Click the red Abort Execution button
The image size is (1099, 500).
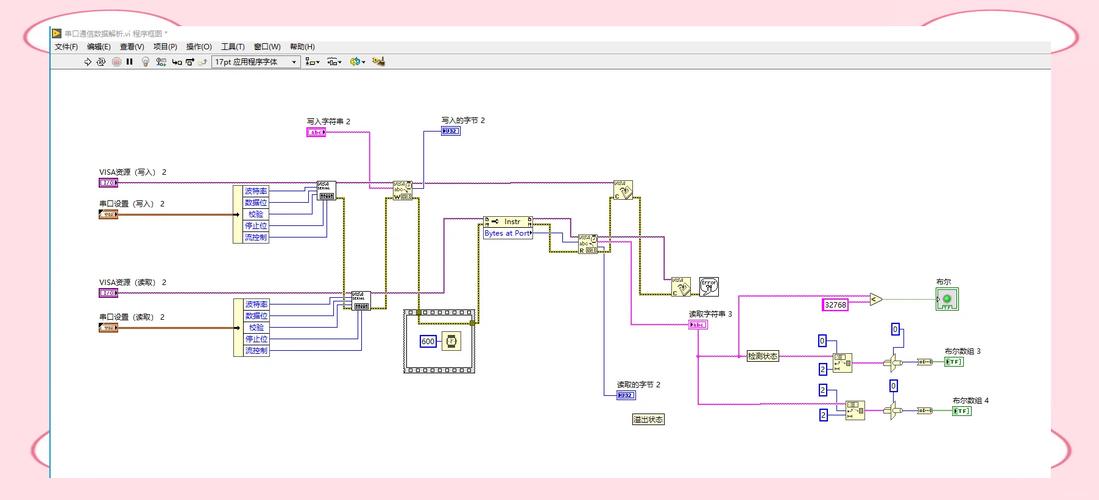tap(116, 62)
